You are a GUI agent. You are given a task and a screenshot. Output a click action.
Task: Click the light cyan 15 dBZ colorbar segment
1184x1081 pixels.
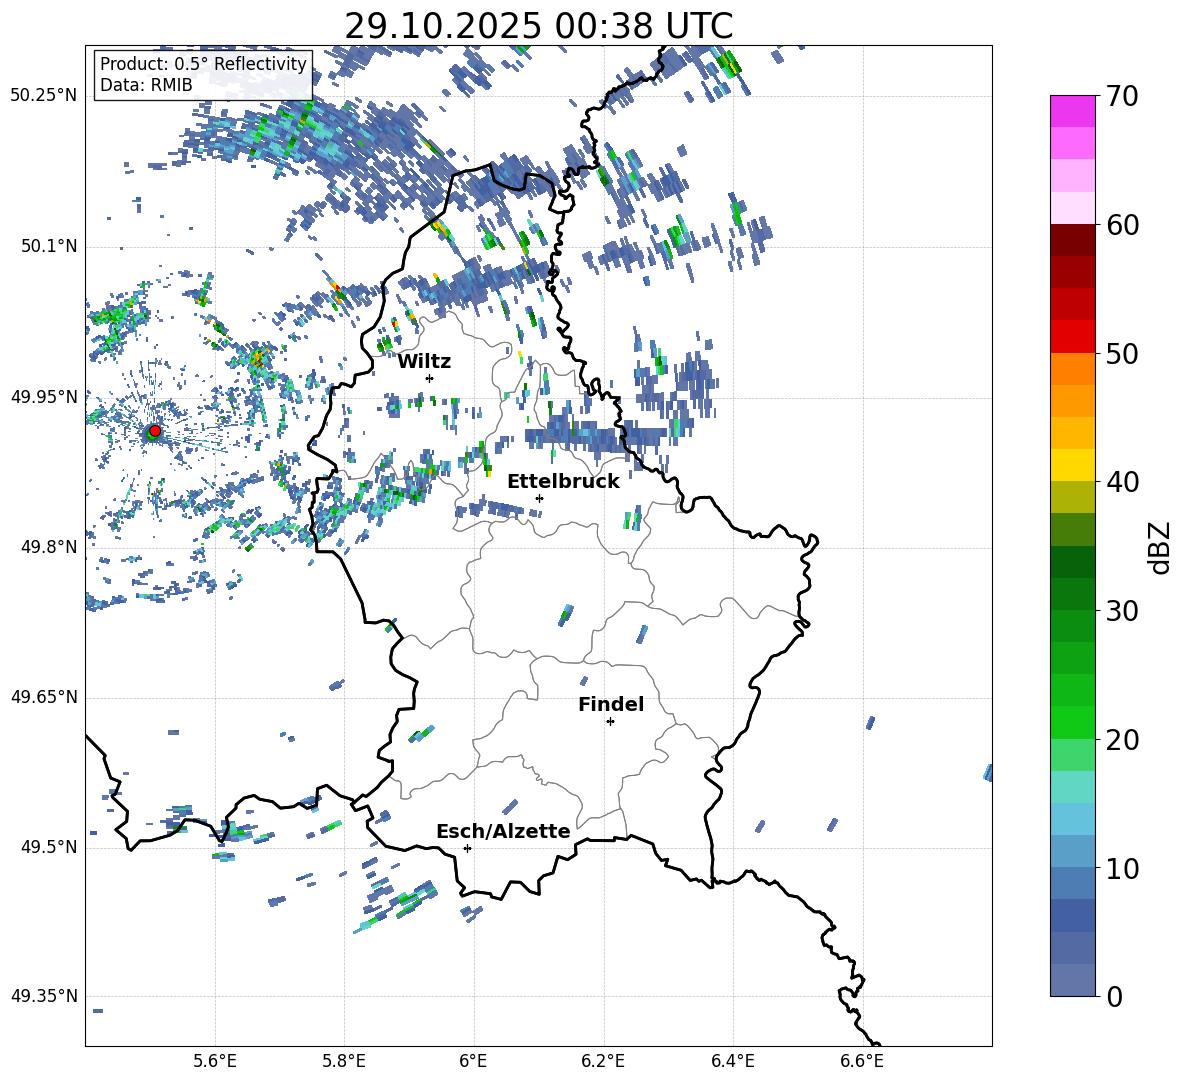1072,787
